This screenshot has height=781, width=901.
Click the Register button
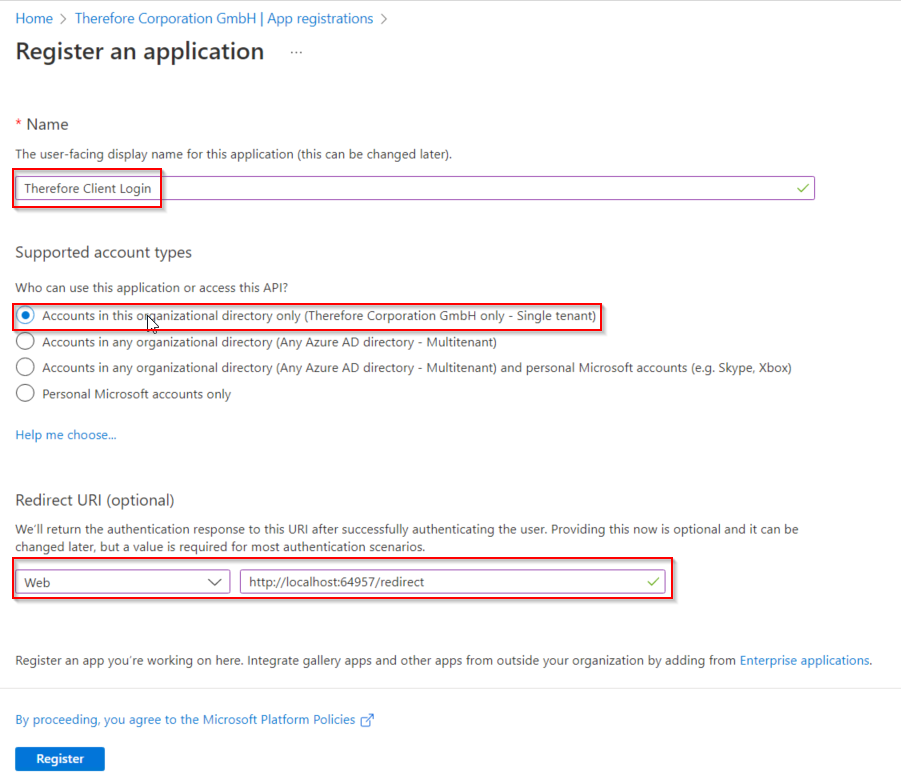coord(60,759)
